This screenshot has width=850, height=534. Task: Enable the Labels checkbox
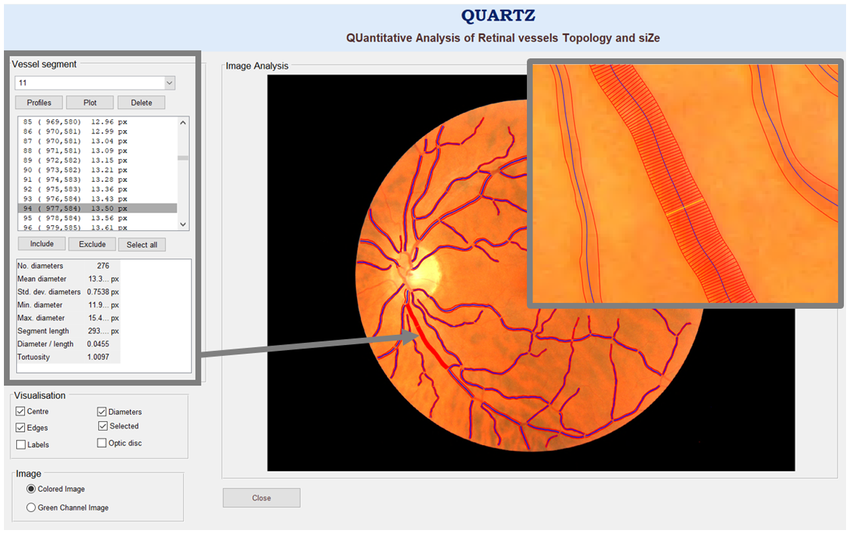(21, 445)
